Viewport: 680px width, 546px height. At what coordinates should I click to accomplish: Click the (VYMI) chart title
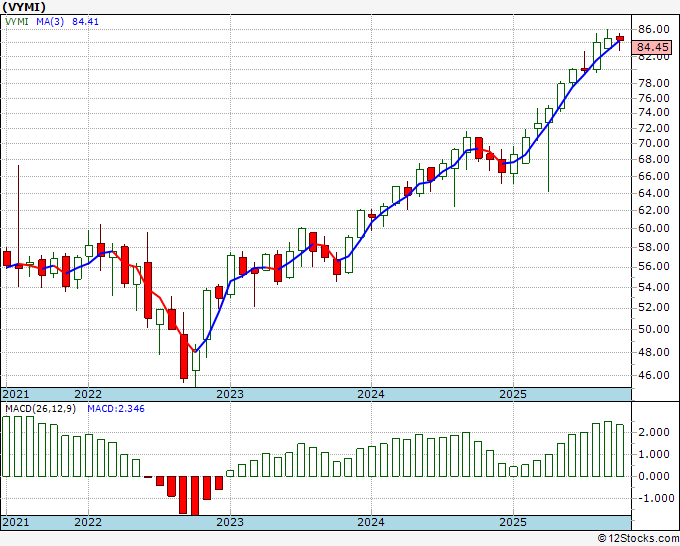tap(24, 7)
